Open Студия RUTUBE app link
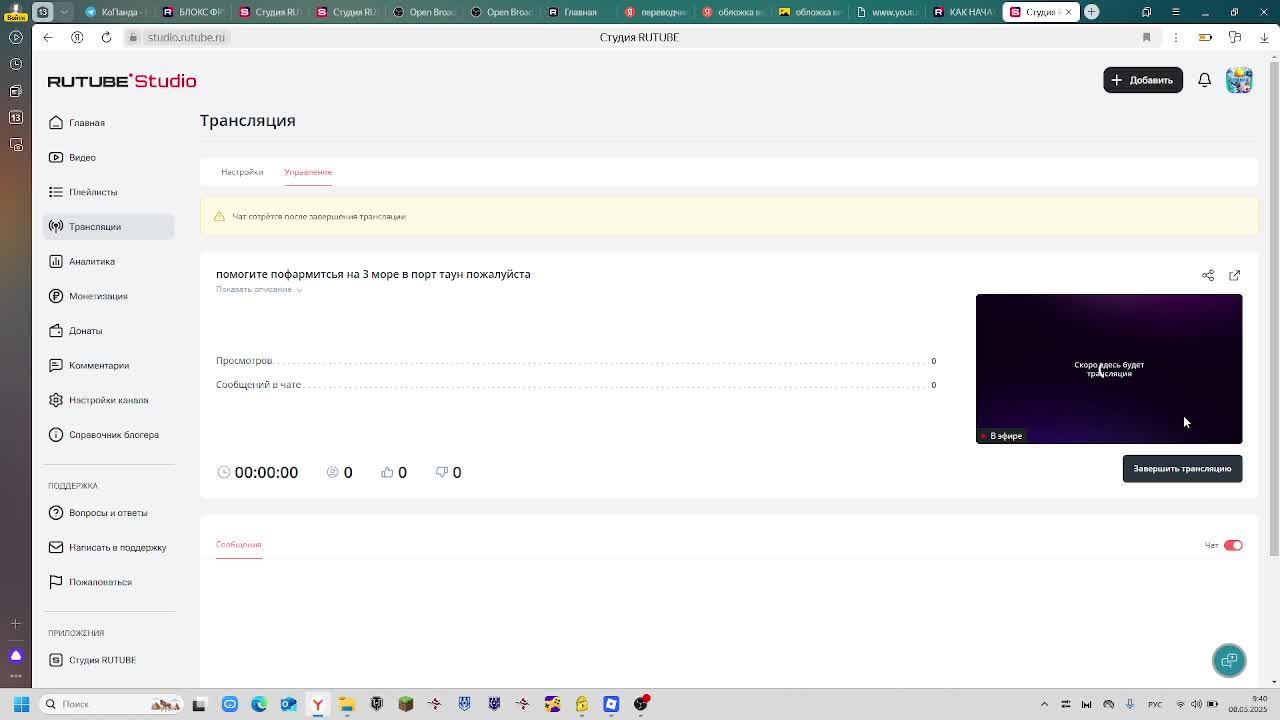 click(x=102, y=660)
